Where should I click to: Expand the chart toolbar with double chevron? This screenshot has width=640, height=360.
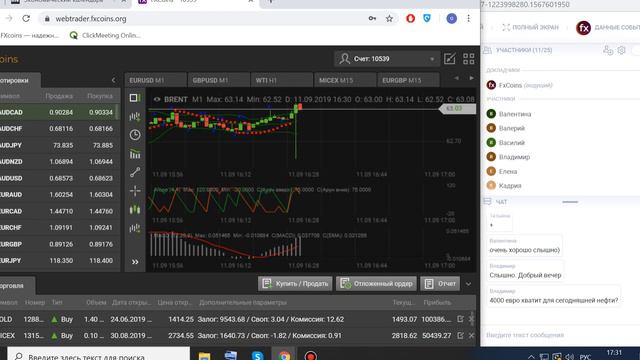pos(135,262)
